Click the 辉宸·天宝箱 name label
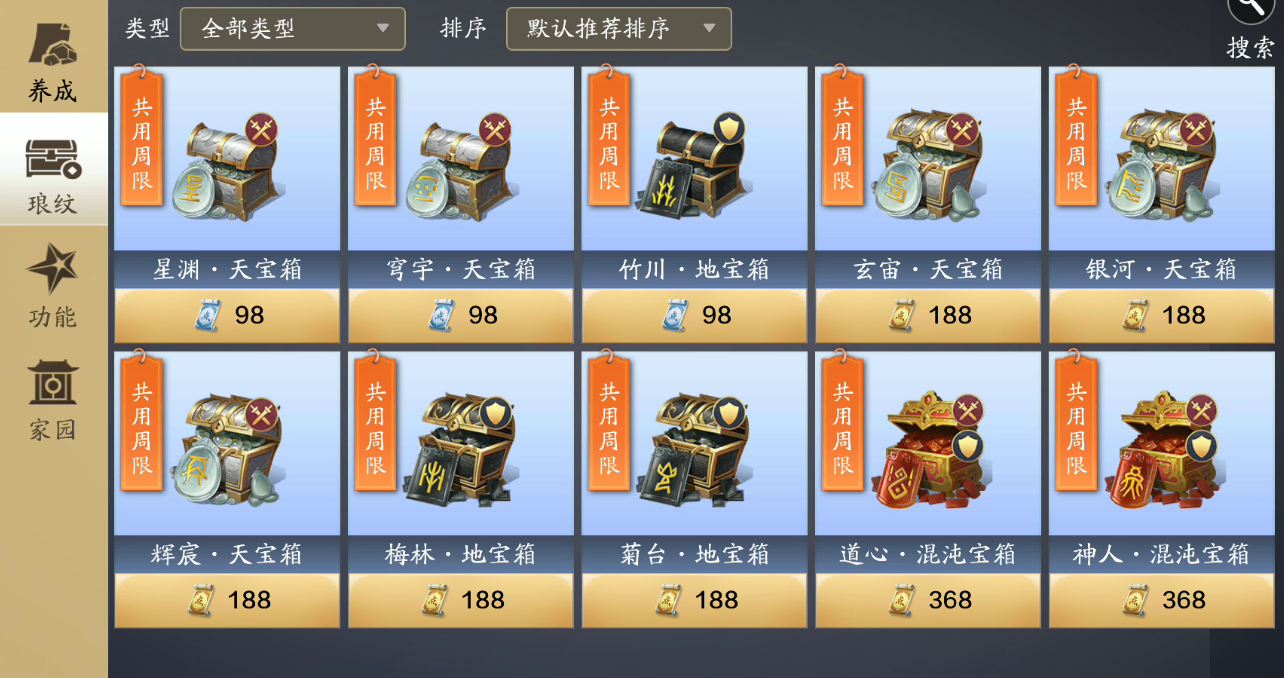1284x678 pixels. [227, 554]
